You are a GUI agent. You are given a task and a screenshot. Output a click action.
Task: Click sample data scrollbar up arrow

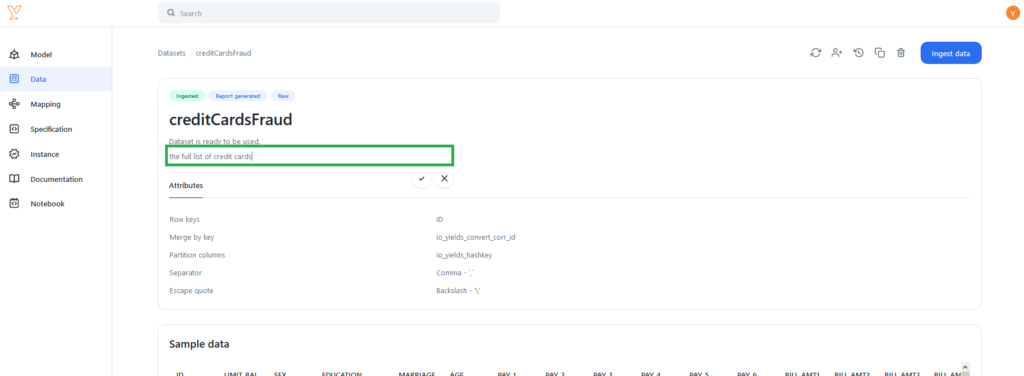965,368
